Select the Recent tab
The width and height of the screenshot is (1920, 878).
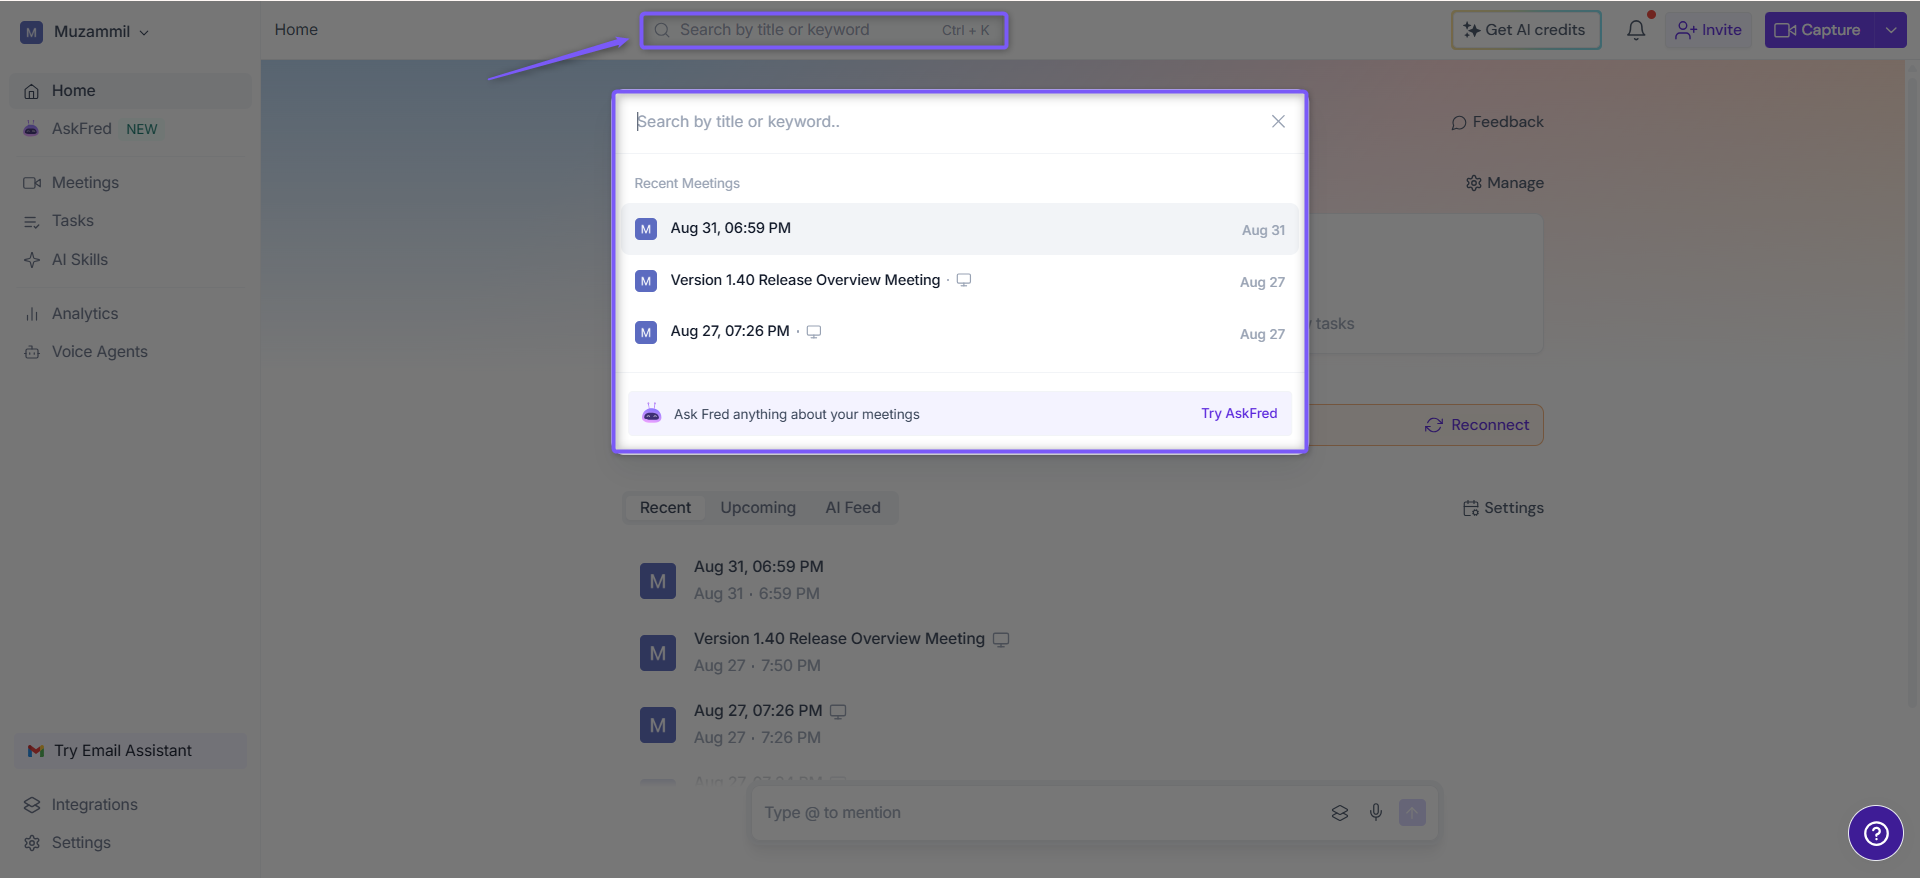click(x=665, y=508)
